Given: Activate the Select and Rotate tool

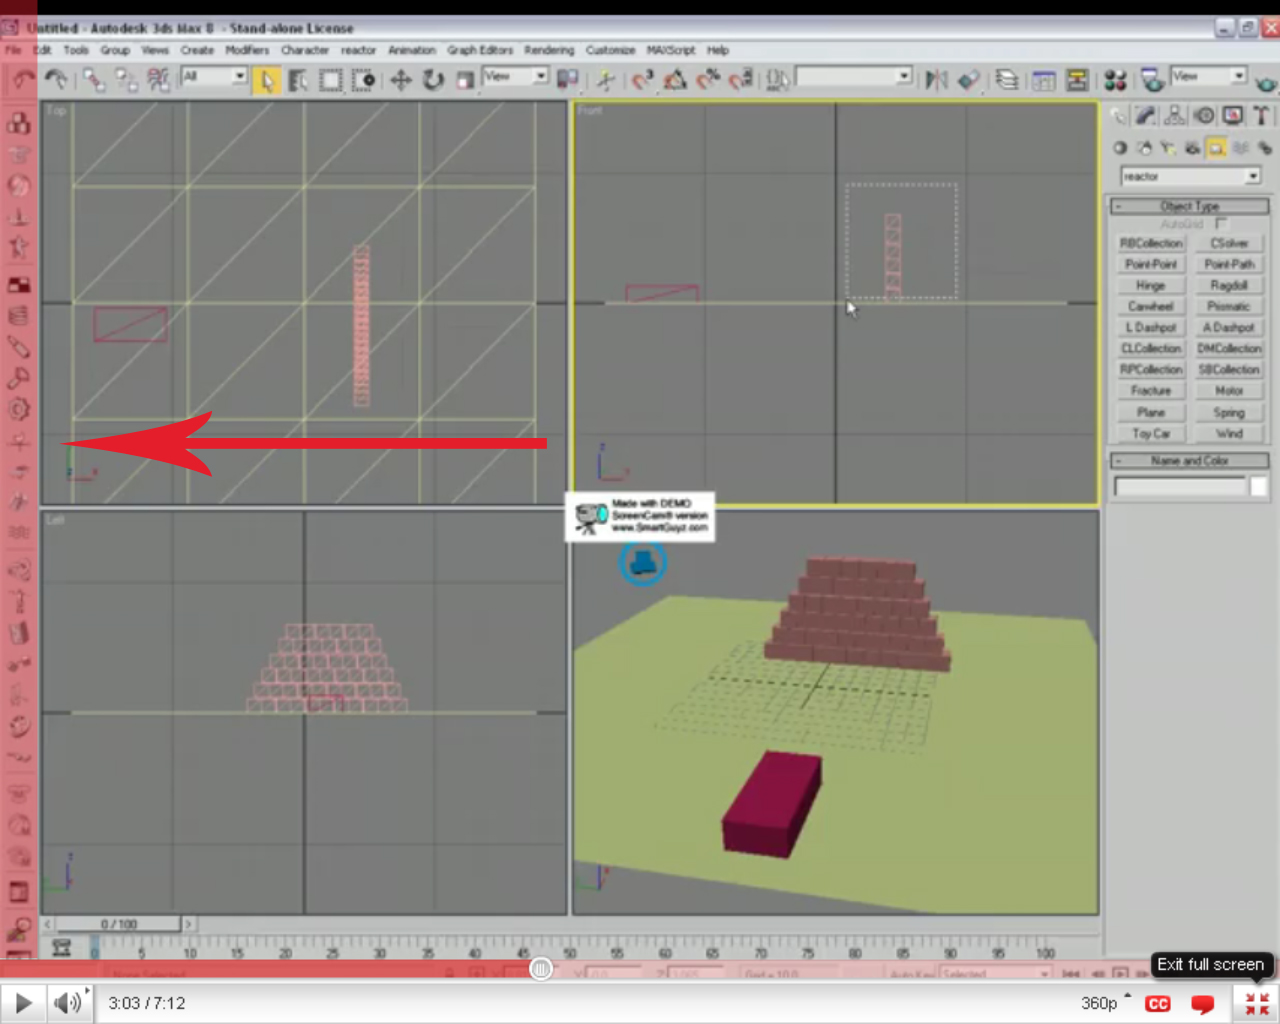Looking at the screenshot, I should pyautogui.click(x=433, y=80).
